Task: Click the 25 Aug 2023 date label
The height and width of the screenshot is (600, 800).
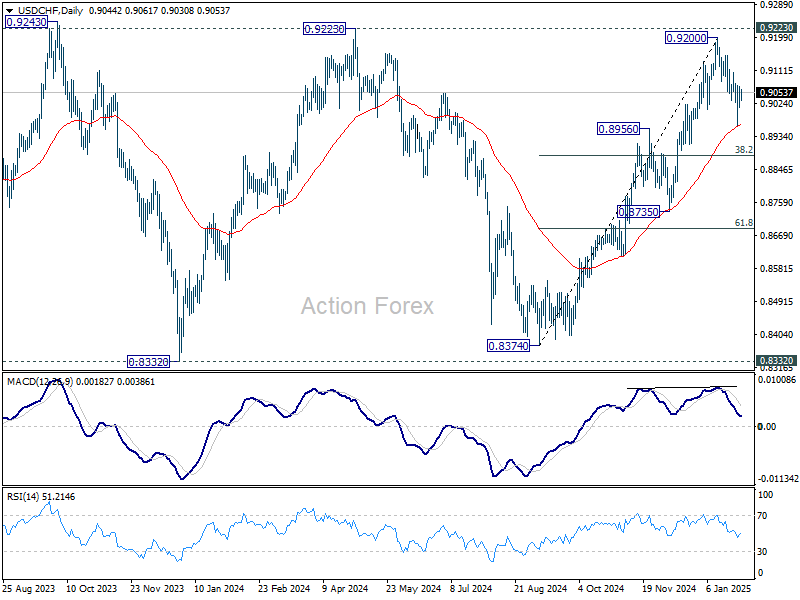Action: (x=29, y=588)
